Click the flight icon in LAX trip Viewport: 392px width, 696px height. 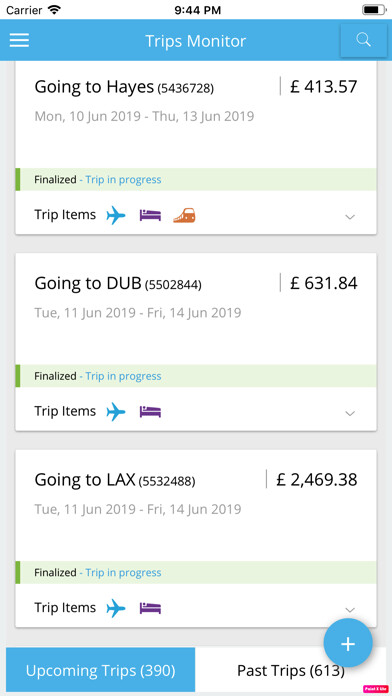[116, 608]
